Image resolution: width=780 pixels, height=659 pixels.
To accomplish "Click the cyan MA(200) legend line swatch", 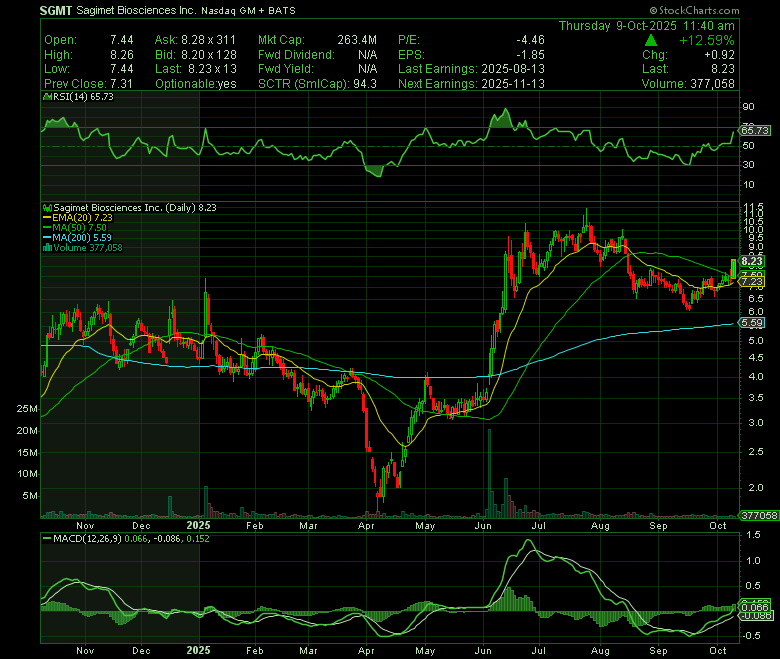I will click(47, 238).
